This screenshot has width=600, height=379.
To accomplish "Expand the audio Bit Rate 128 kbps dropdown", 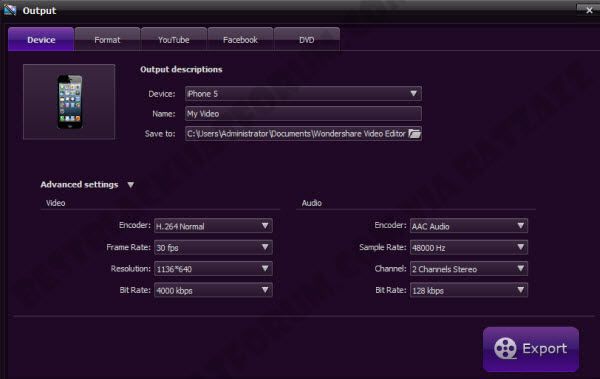I will pyautogui.click(x=469, y=290).
